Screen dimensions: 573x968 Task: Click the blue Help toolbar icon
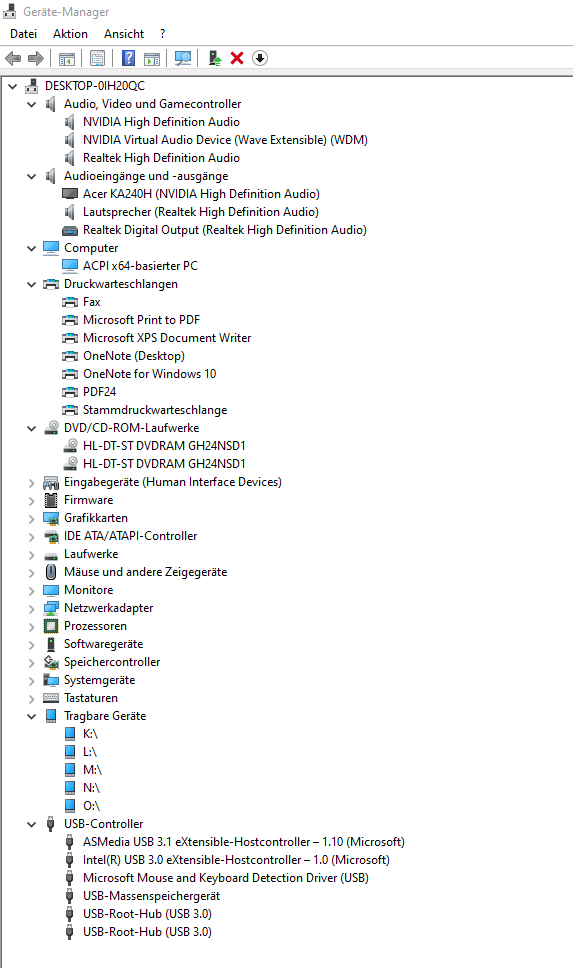pyautogui.click(x=128, y=59)
